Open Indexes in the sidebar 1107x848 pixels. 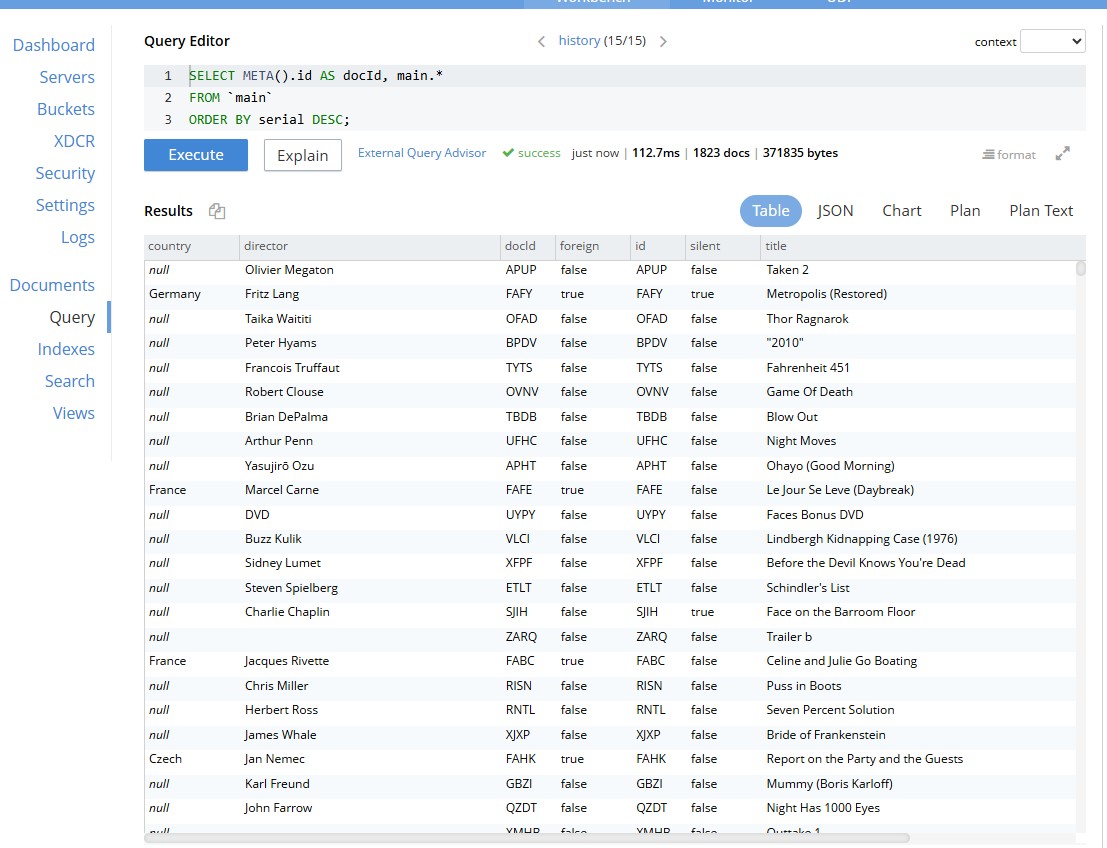coord(66,350)
